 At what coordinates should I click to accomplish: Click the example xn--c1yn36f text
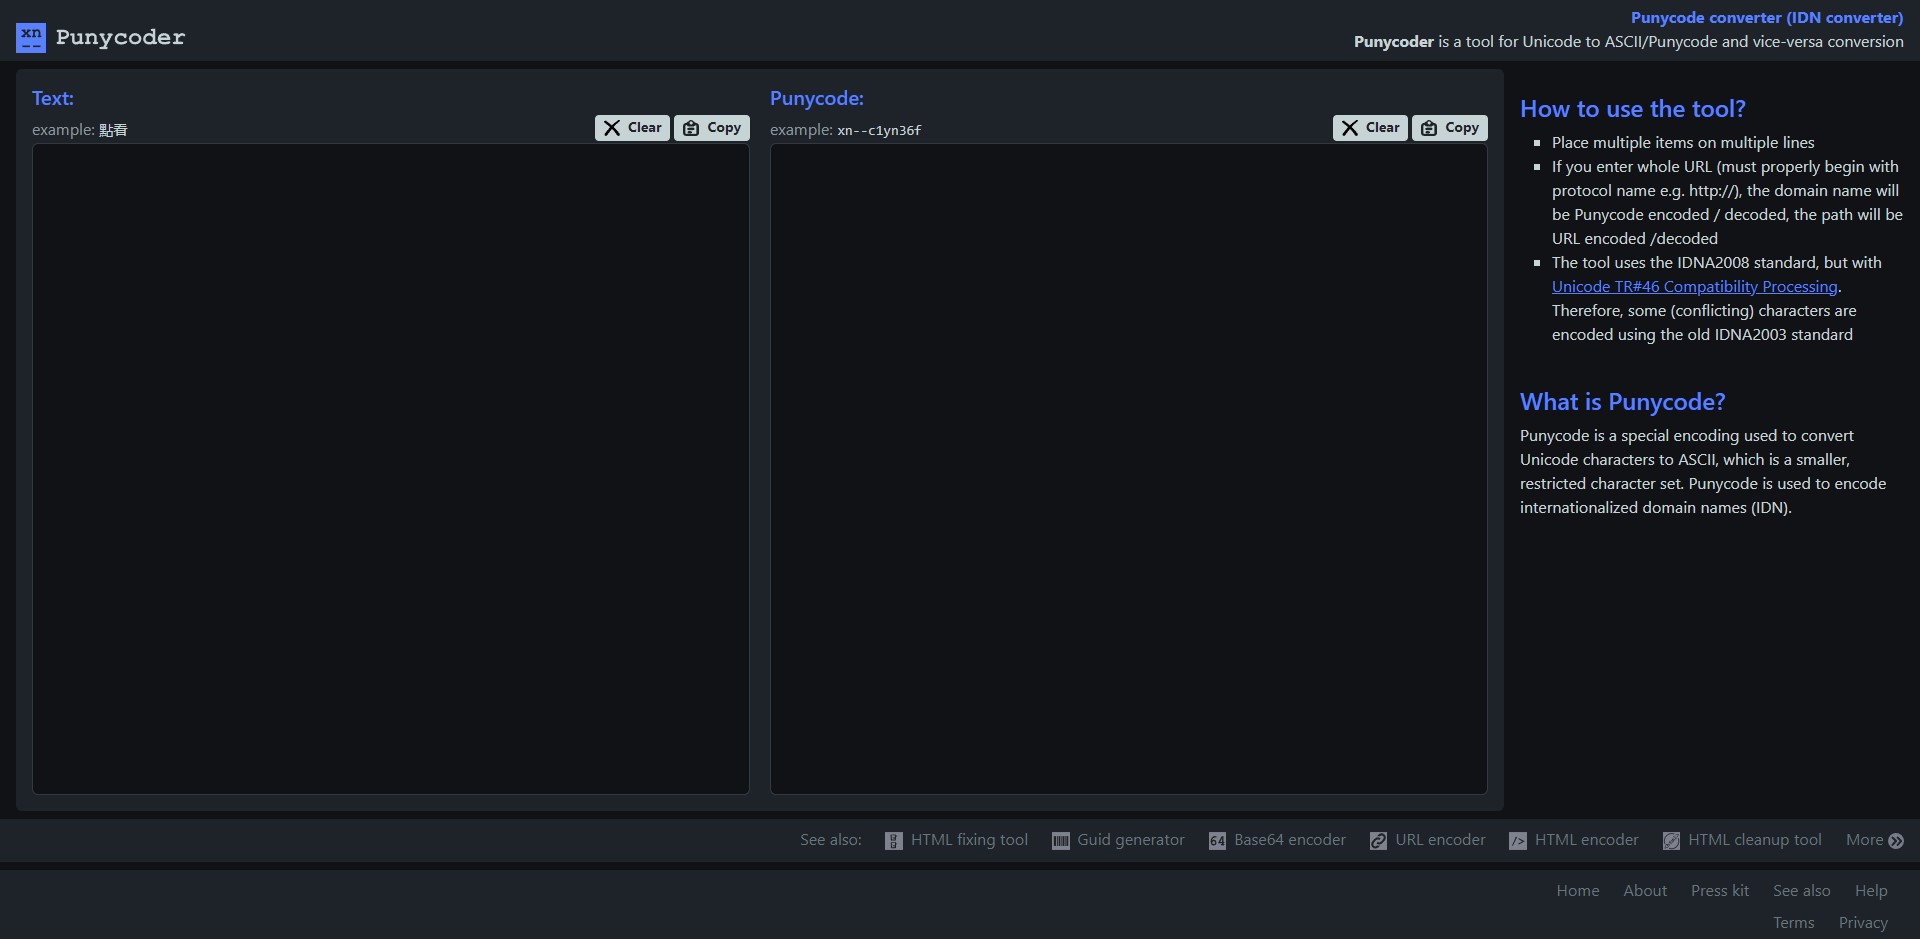[x=879, y=130]
